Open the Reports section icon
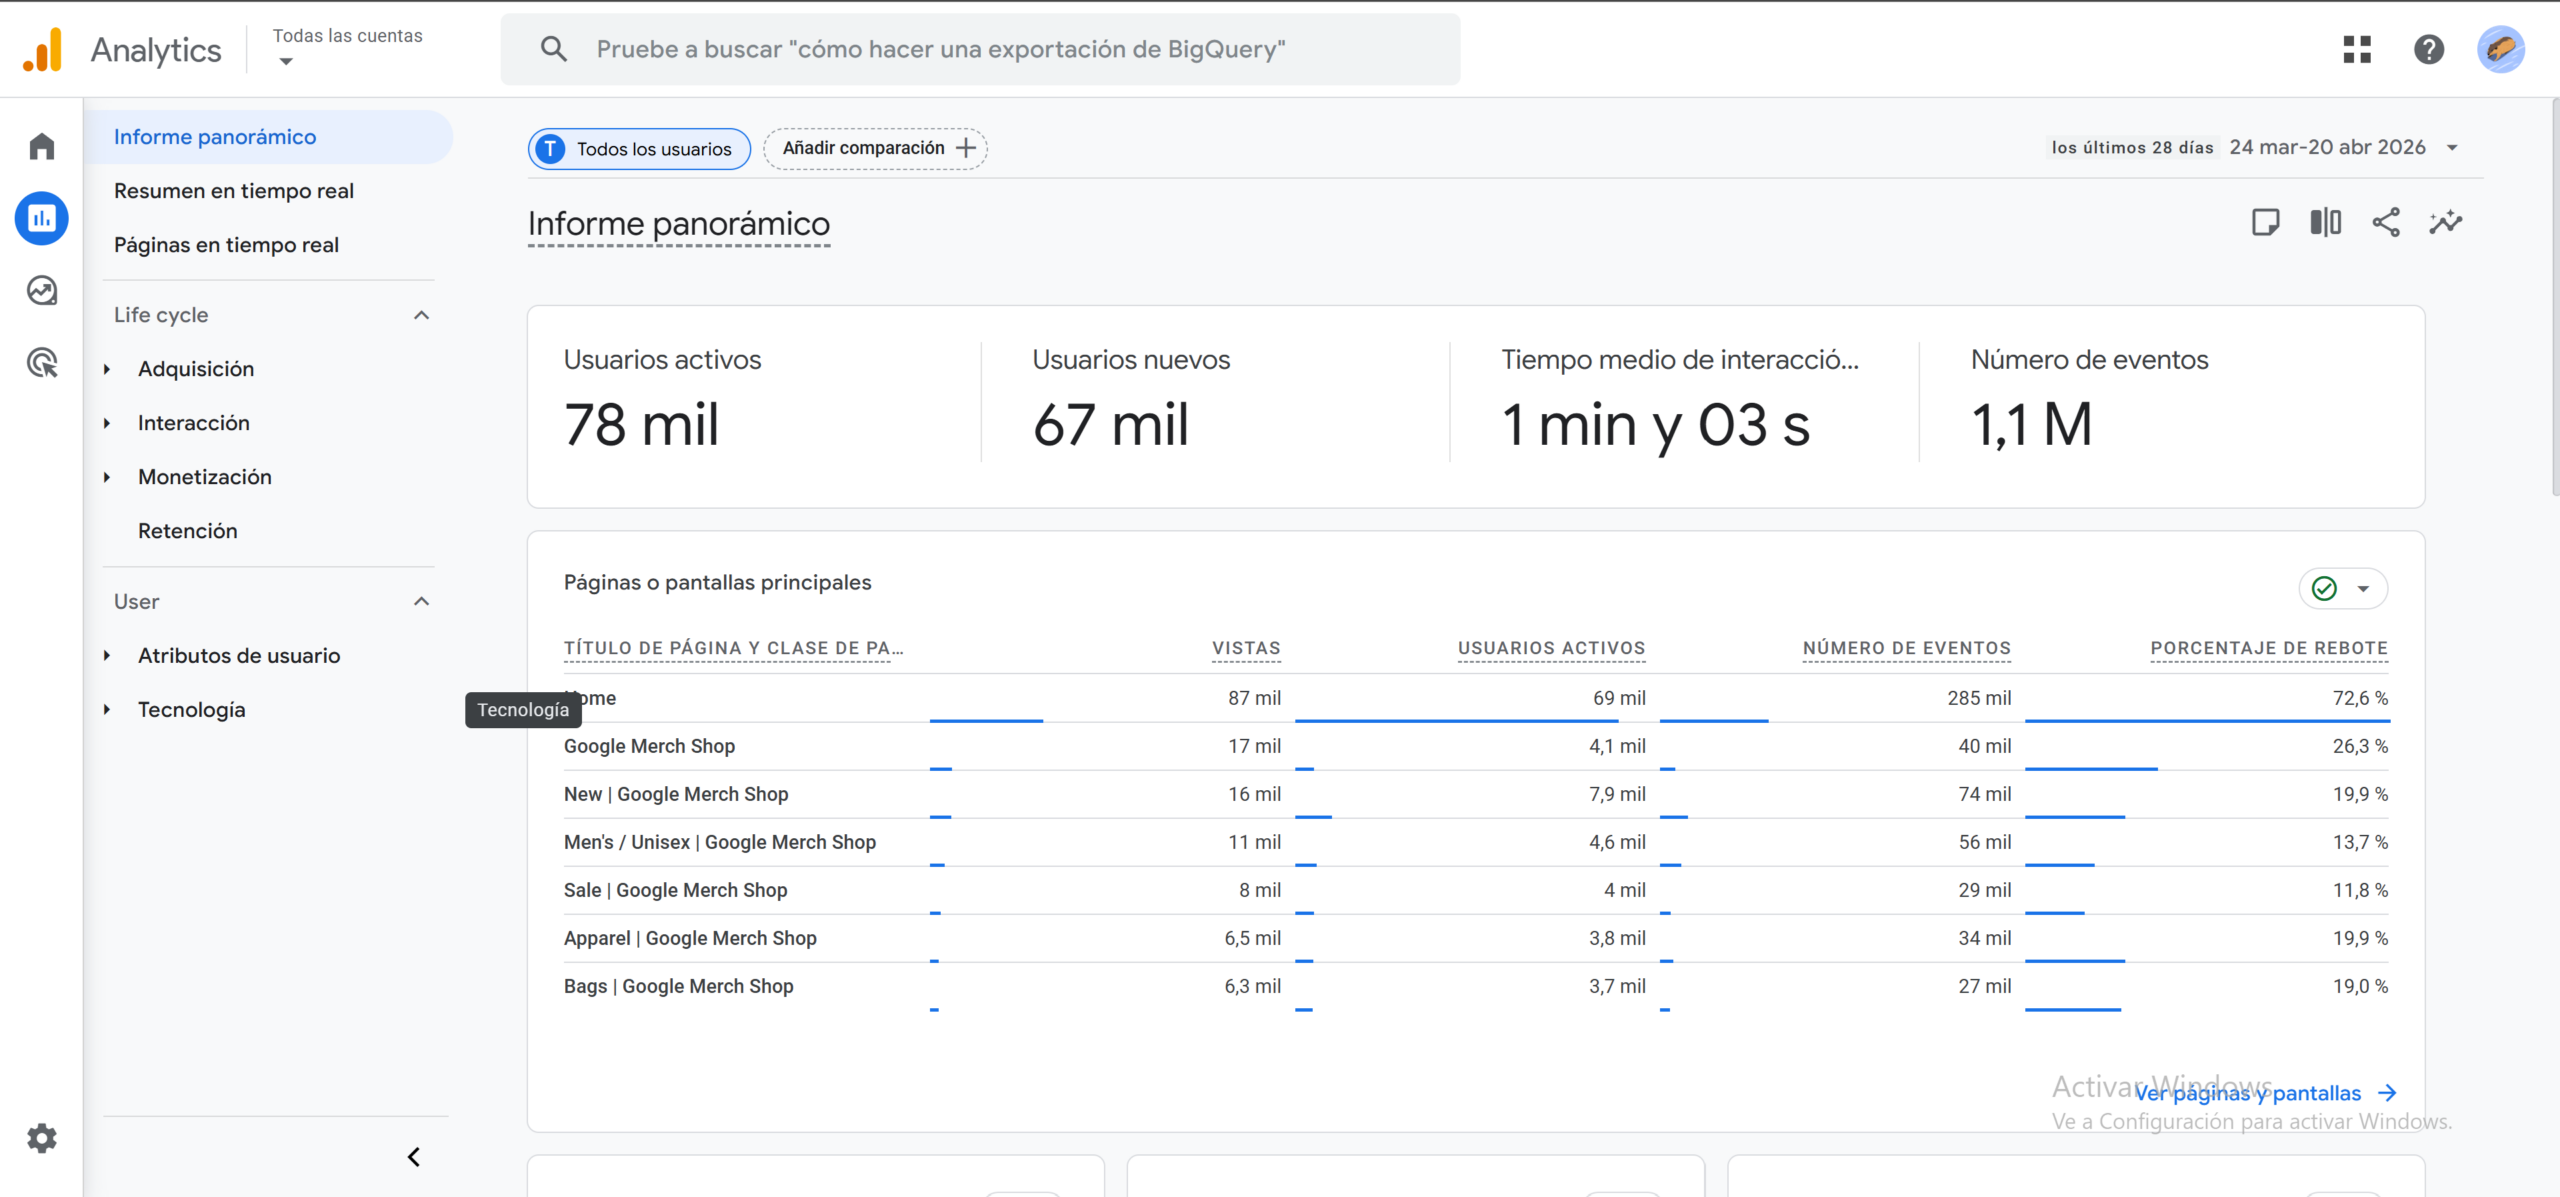 42,218
